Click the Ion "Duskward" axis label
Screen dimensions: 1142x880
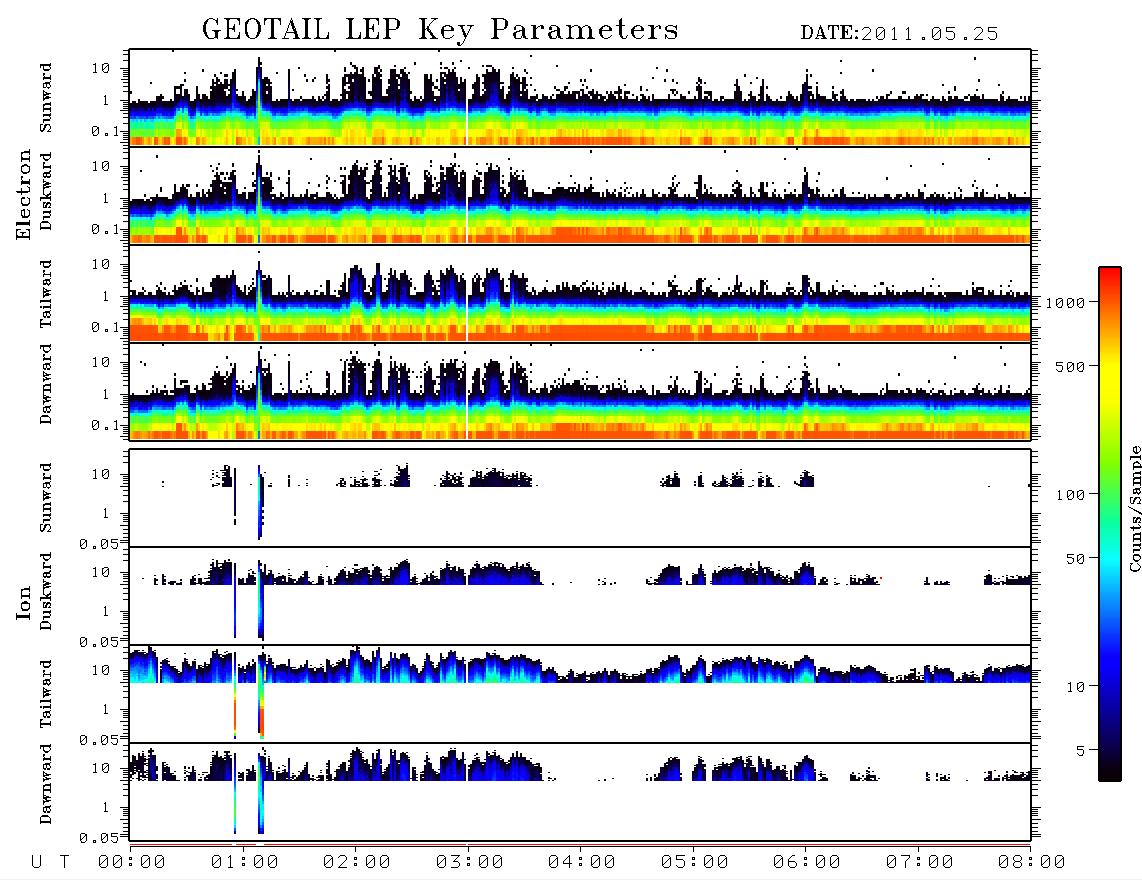click(46, 592)
